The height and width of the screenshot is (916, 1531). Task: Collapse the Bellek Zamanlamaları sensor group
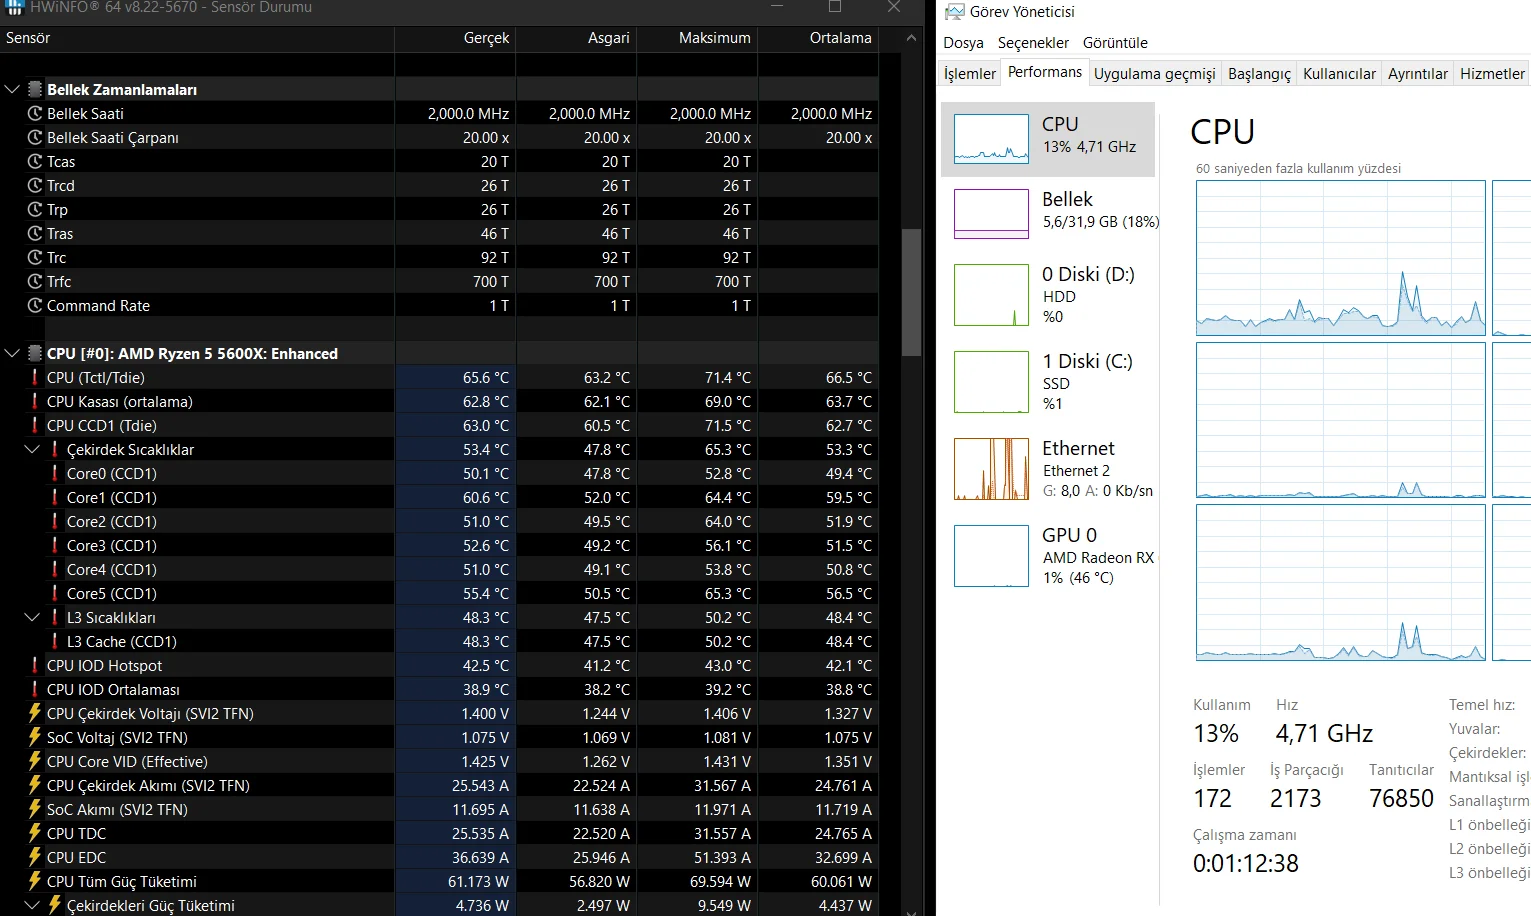(12, 89)
